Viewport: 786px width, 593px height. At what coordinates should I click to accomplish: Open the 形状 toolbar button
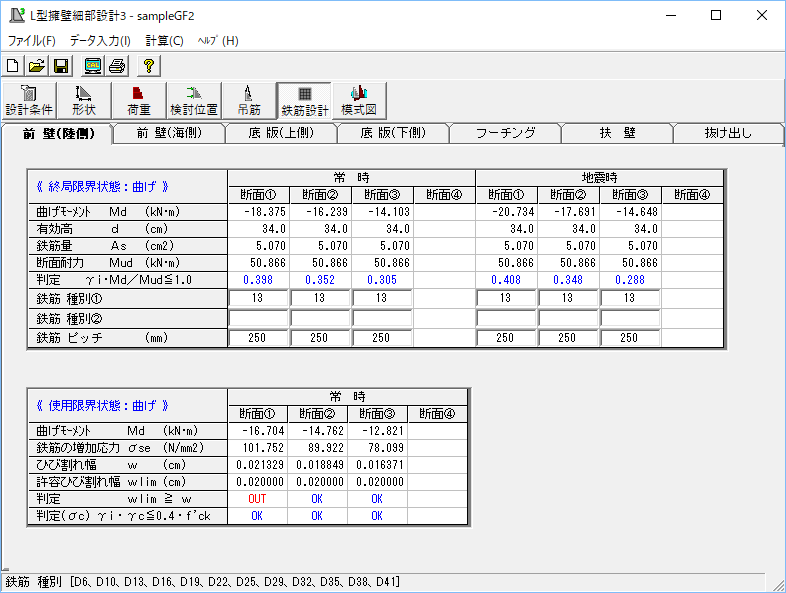[84, 100]
